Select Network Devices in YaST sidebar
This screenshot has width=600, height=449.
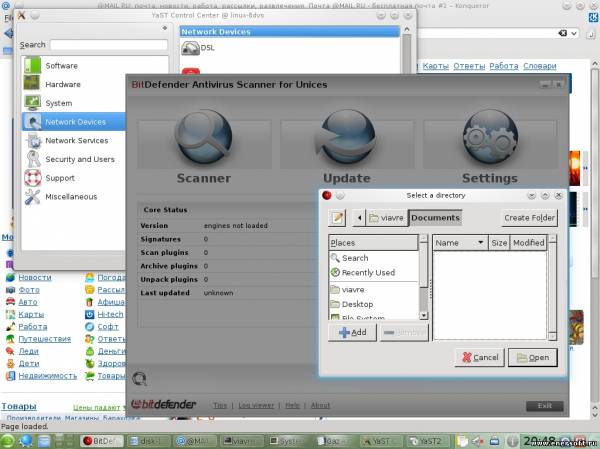(73, 122)
